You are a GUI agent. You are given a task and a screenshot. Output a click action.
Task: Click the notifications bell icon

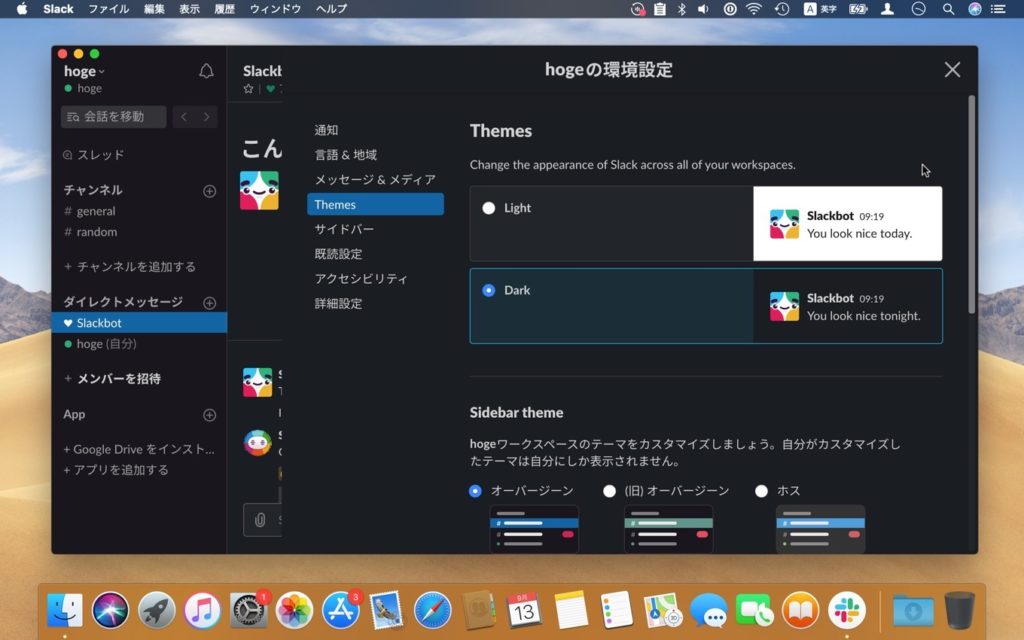[206, 71]
